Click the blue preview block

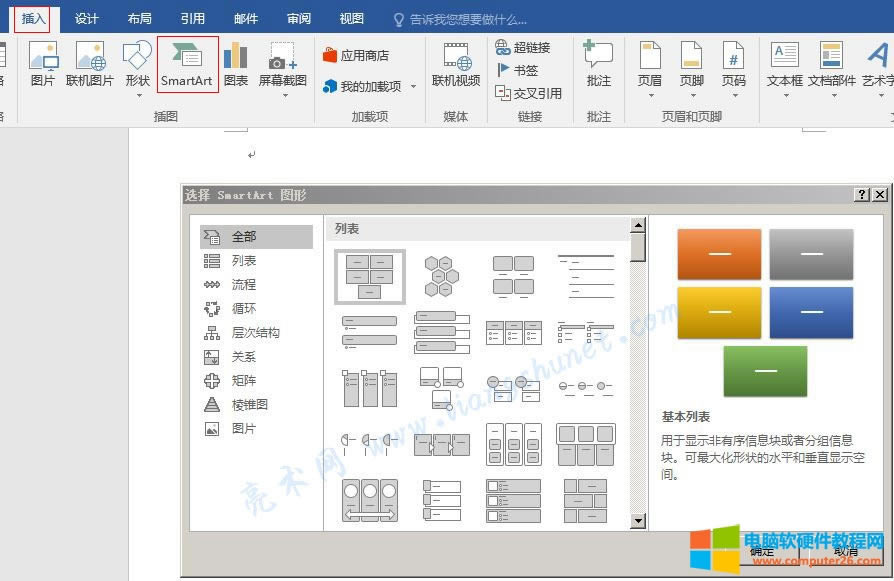[811, 312]
